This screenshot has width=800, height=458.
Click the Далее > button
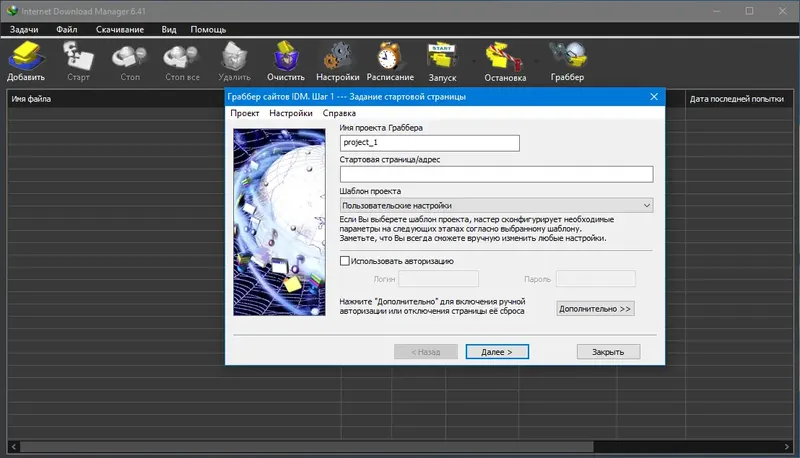click(x=497, y=352)
